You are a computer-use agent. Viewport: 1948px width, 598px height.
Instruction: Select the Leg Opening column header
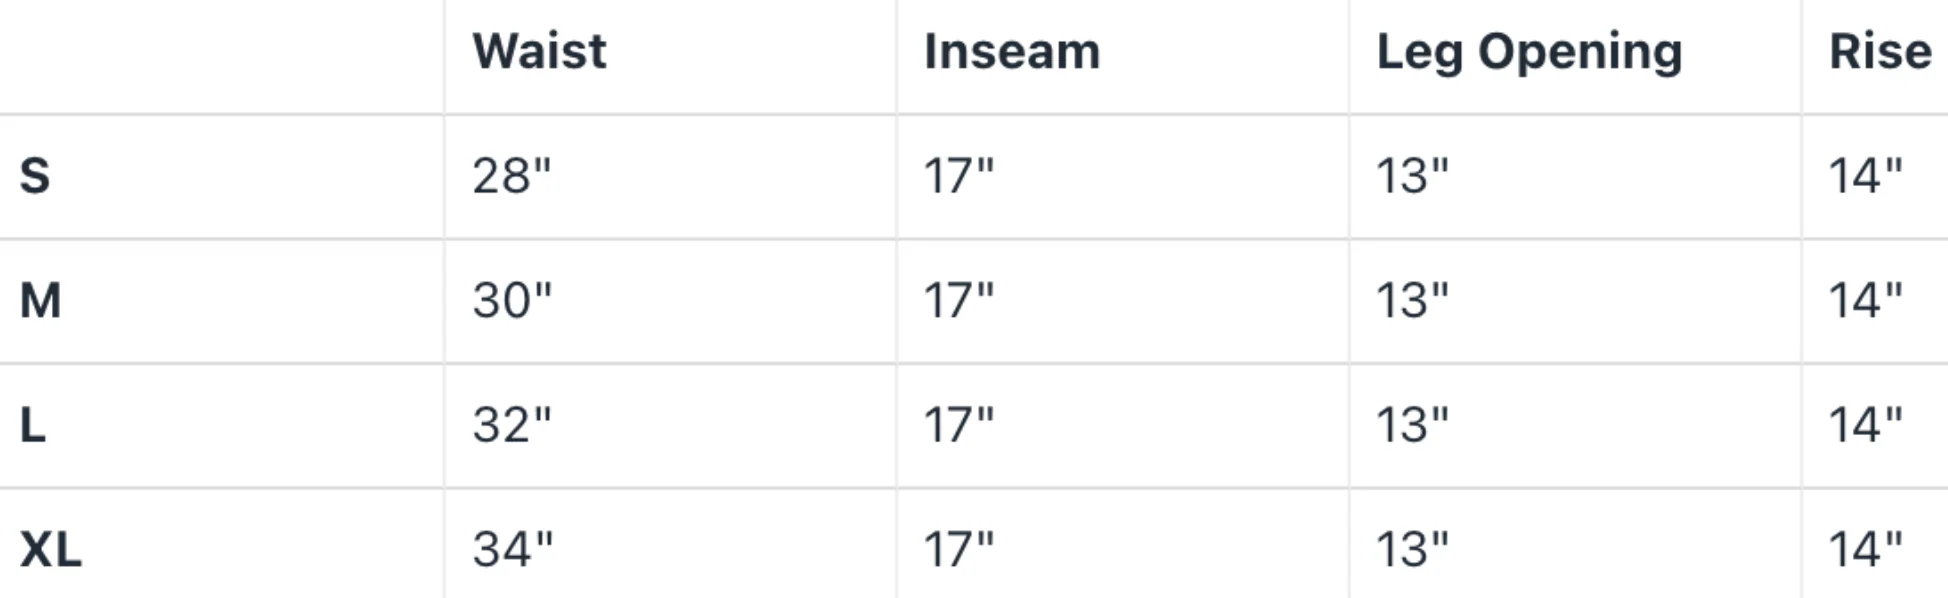coord(1528,51)
